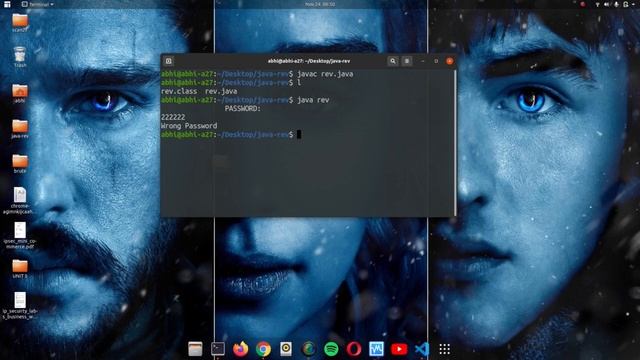Click the terminal search icon
640x360 pixels.
393,61
